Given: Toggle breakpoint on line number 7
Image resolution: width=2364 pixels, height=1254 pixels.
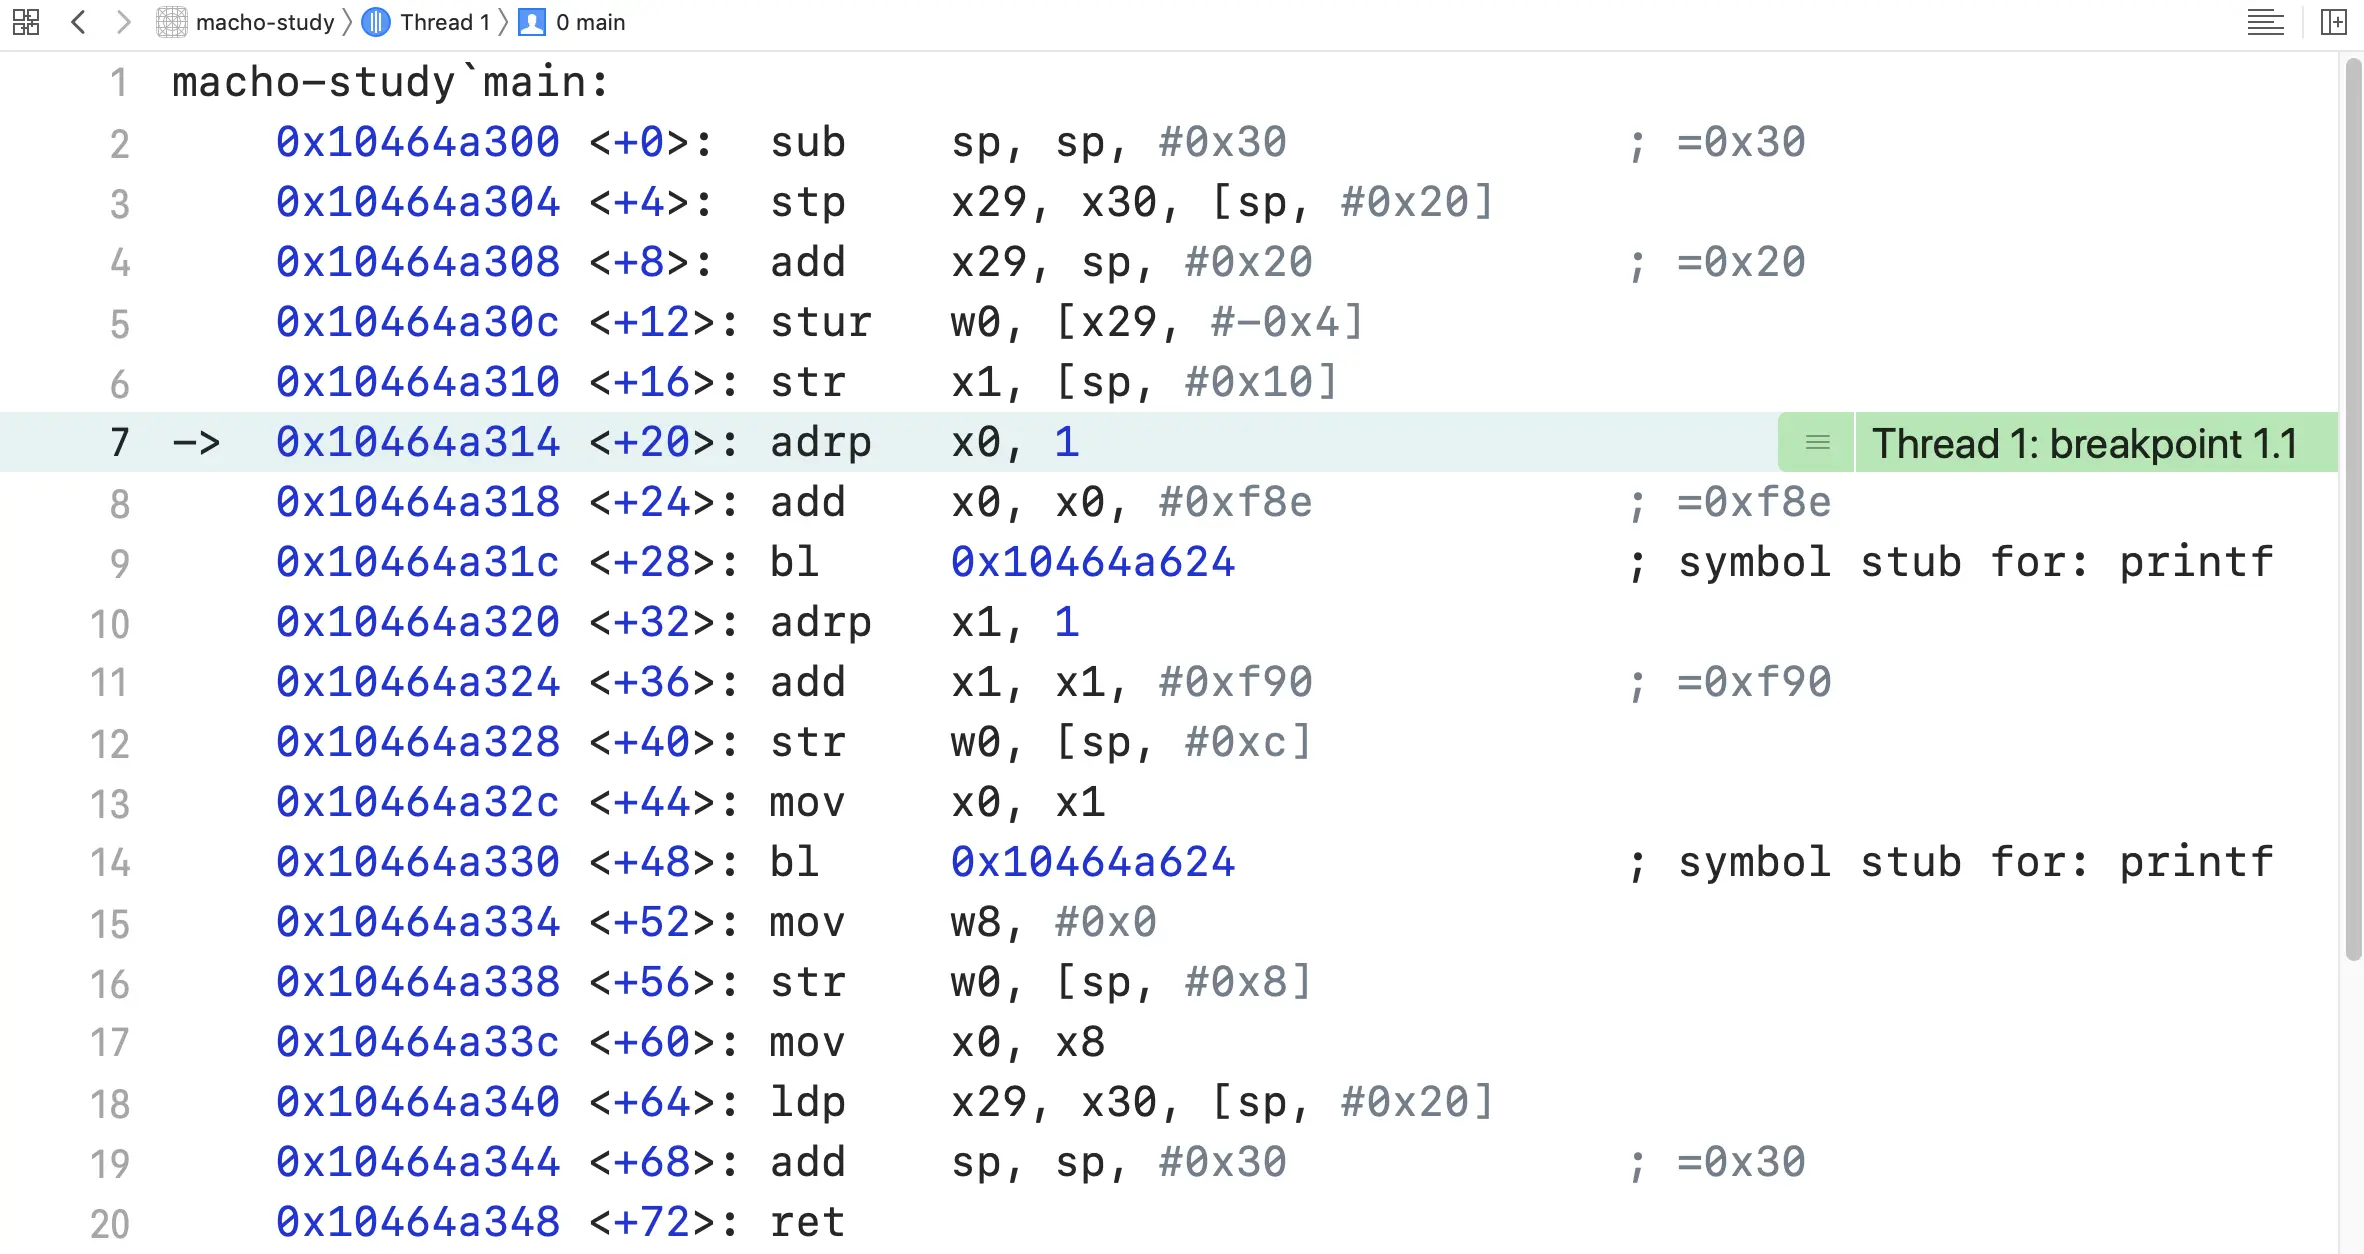Looking at the screenshot, I should [119, 442].
